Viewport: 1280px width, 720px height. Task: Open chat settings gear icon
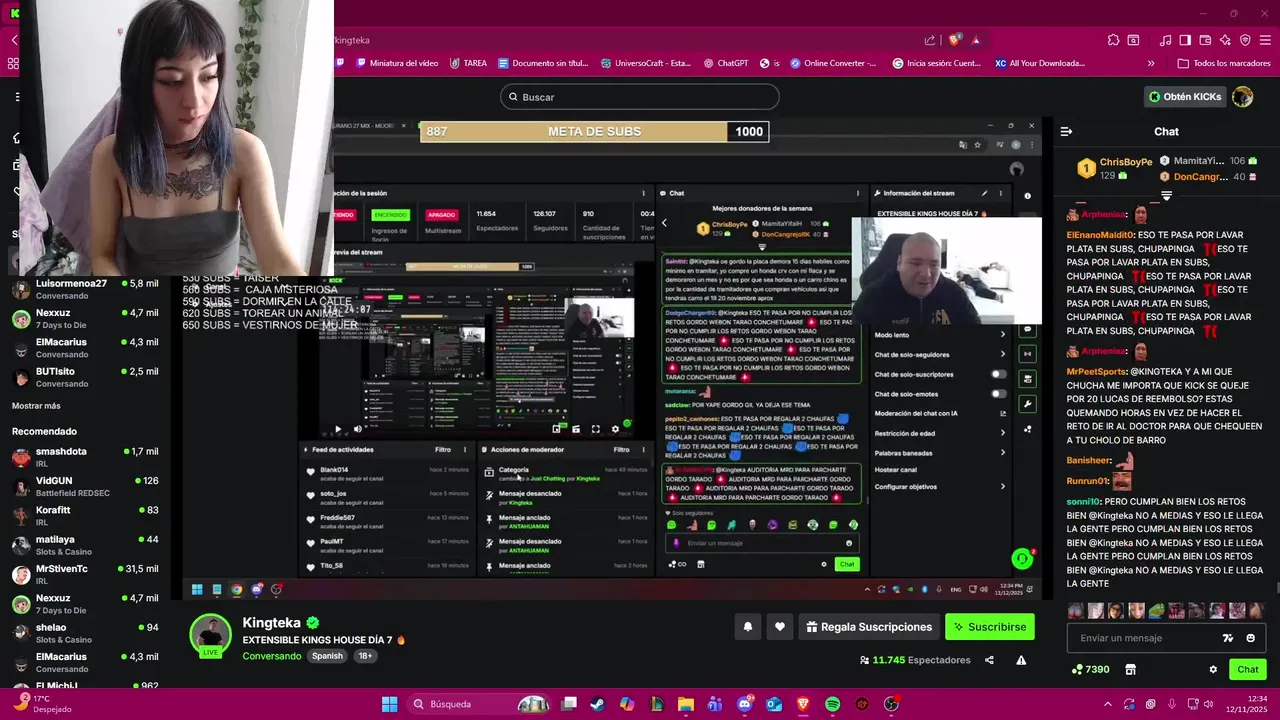tap(1213, 669)
